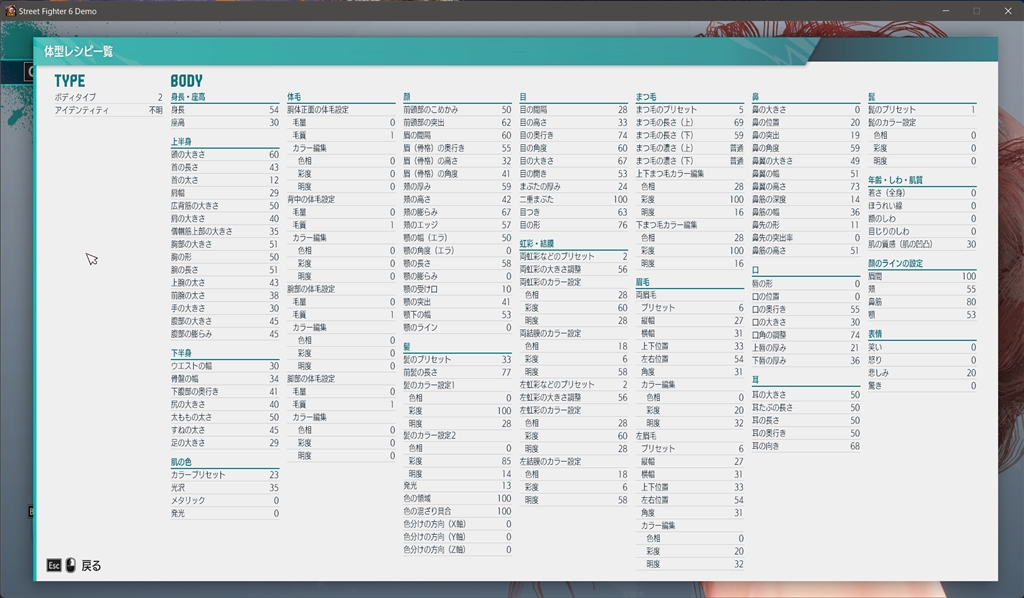Select the 広背筋の大きさ row

225,206
